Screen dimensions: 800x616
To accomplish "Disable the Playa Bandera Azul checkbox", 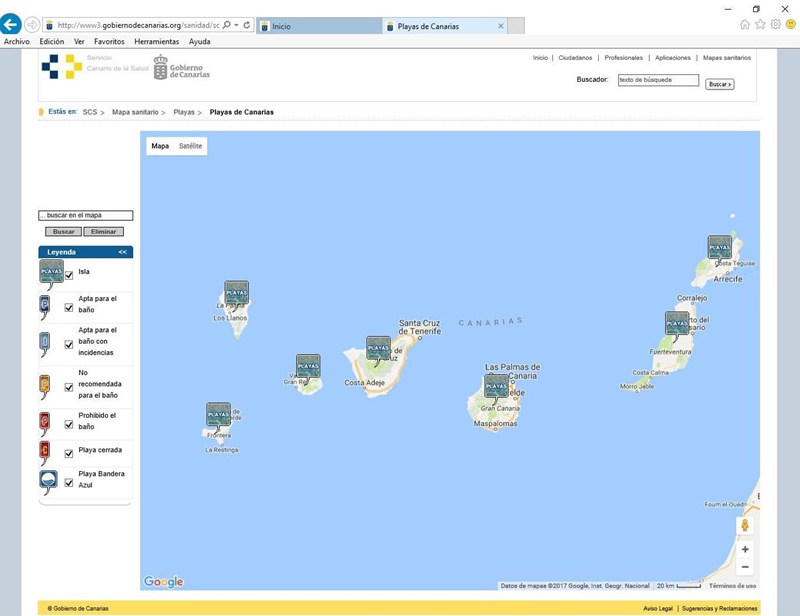I will [x=69, y=482].
